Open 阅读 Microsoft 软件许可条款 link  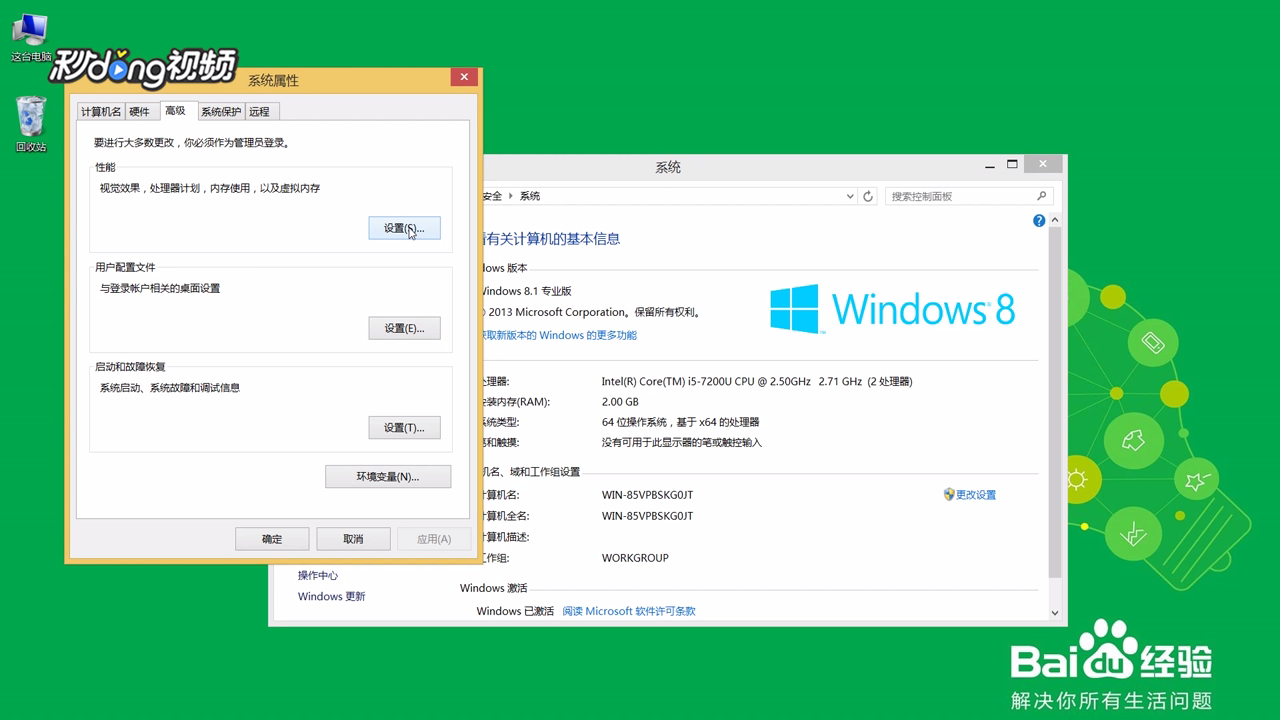coord(629,611)
